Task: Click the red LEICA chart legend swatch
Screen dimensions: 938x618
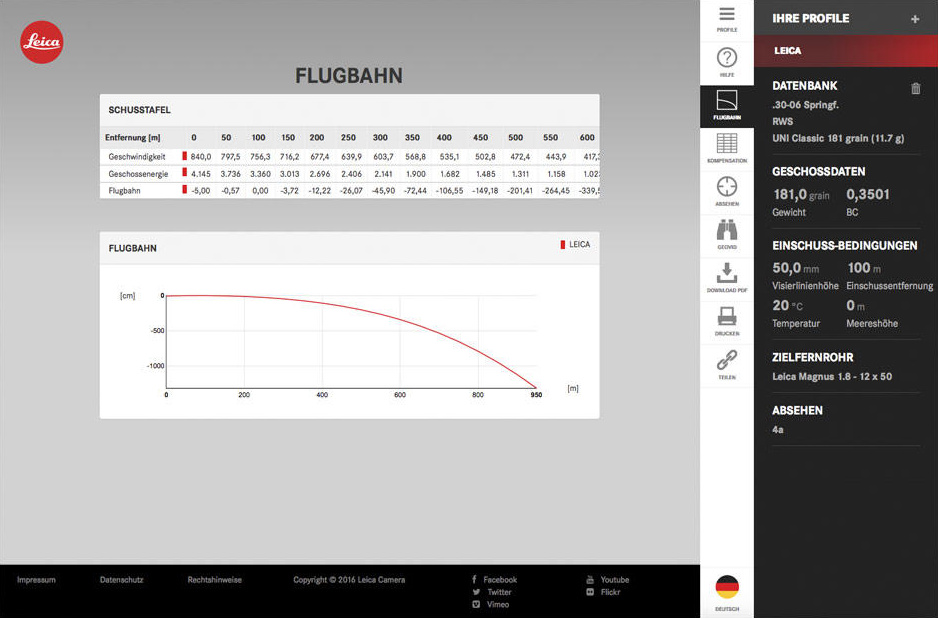Action: pos(562,245)
